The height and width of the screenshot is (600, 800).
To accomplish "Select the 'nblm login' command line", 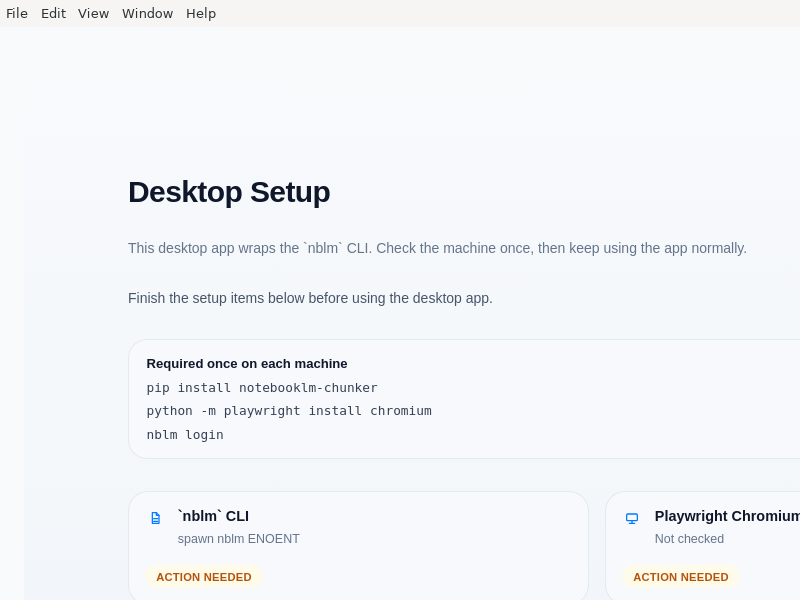I will [x=185, y=435].
